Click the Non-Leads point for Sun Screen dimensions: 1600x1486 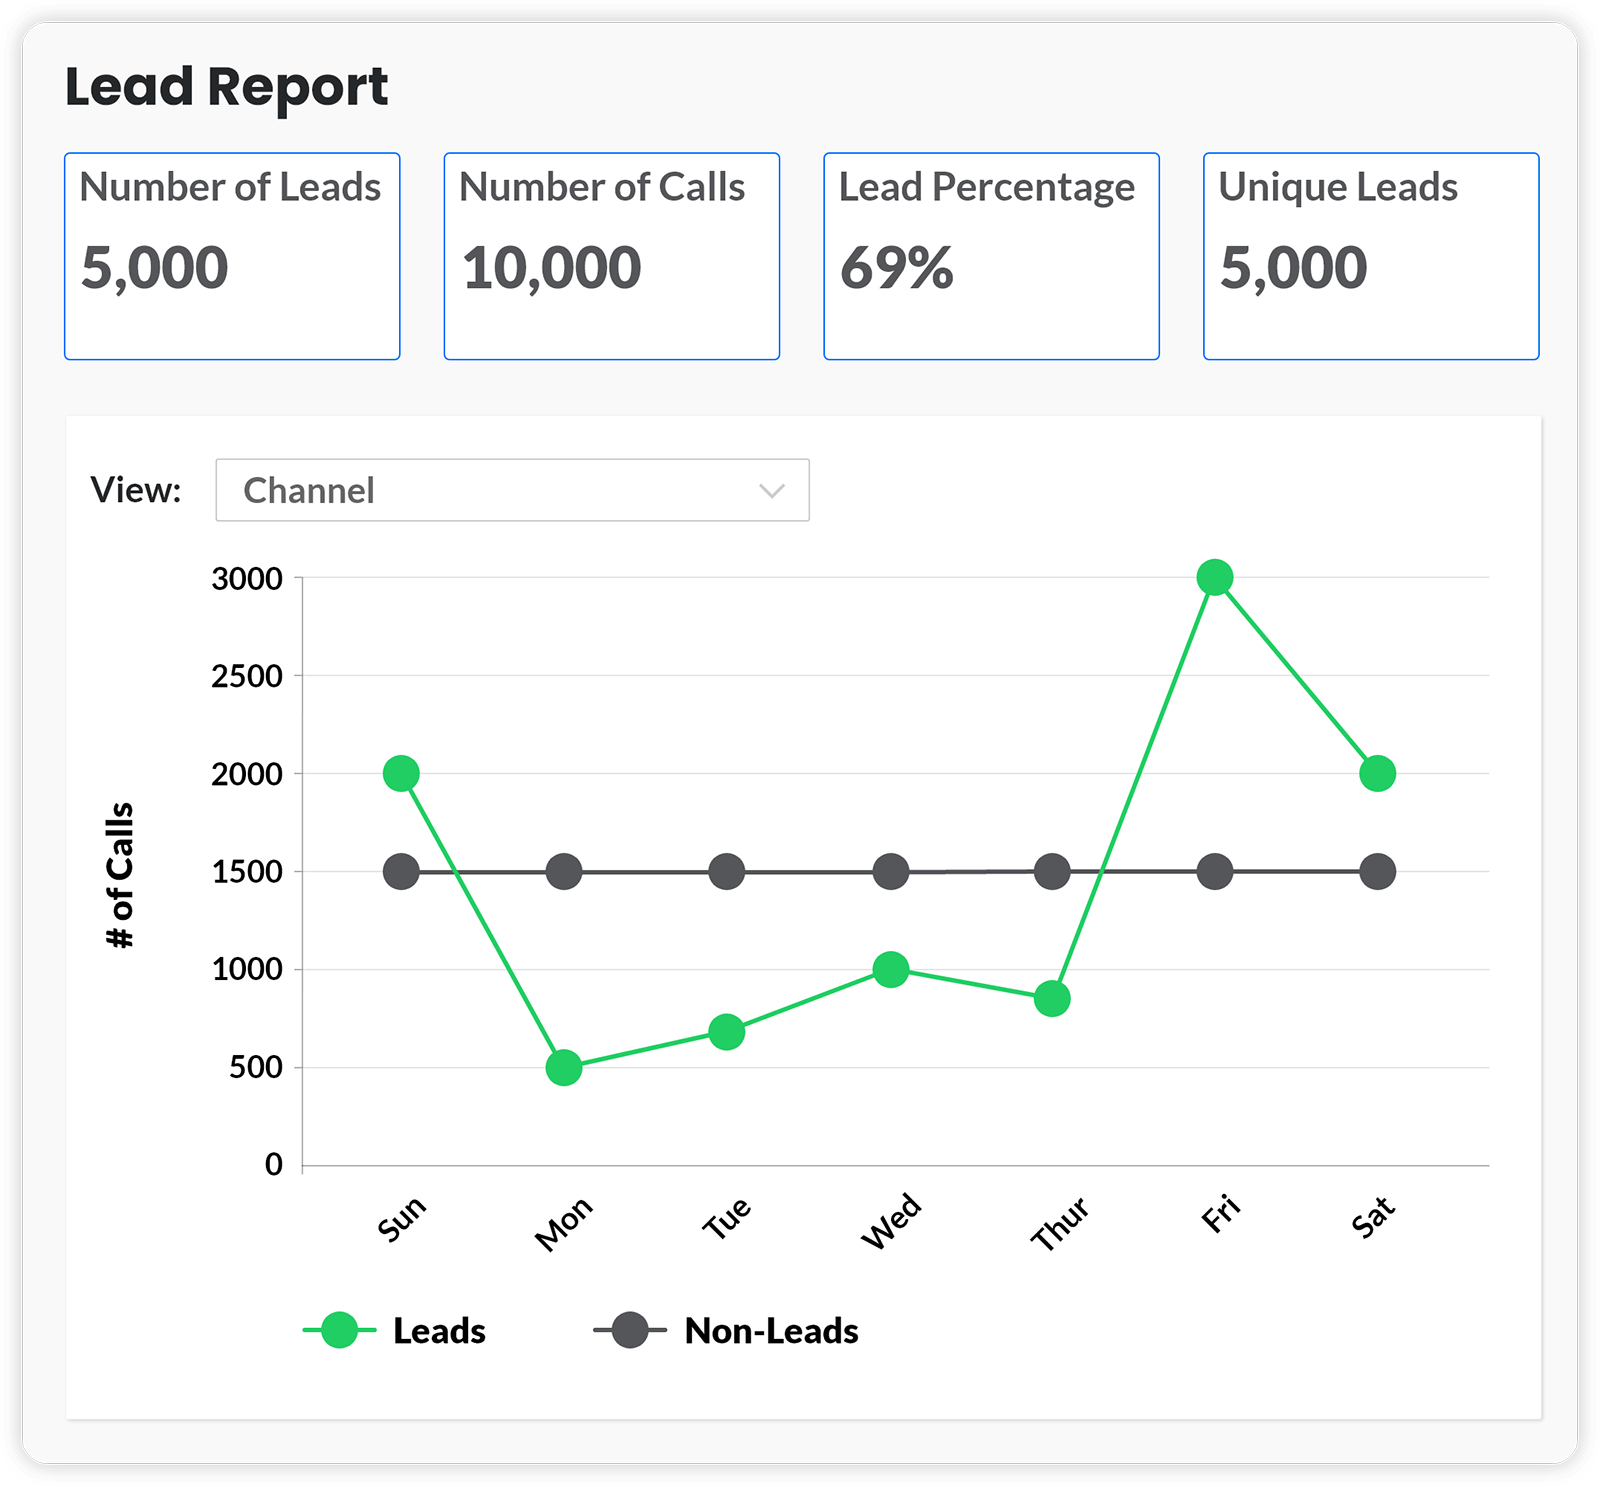pyautogui.click(x=401, y=871)
